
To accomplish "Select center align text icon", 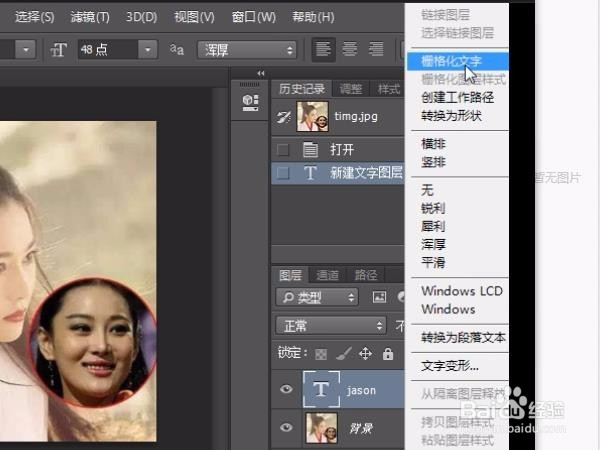I will [x=350, y=49].
